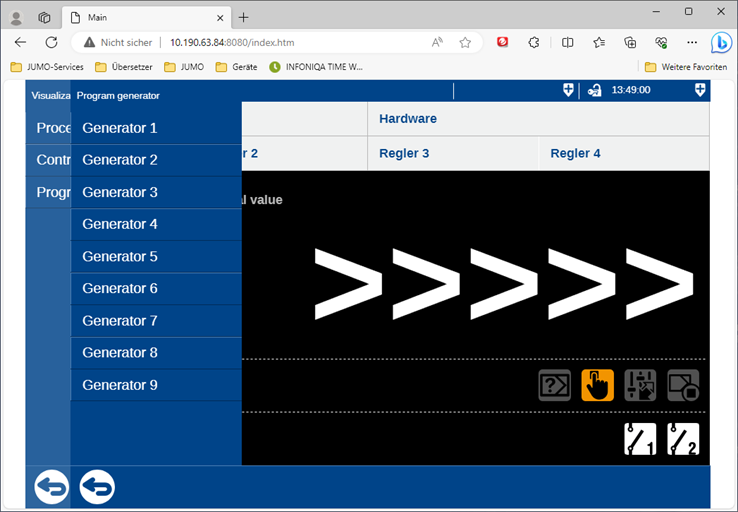Toggle binary switch 2
The height and width of the screenshot is (512, 738).
click(x=683, y=439)
